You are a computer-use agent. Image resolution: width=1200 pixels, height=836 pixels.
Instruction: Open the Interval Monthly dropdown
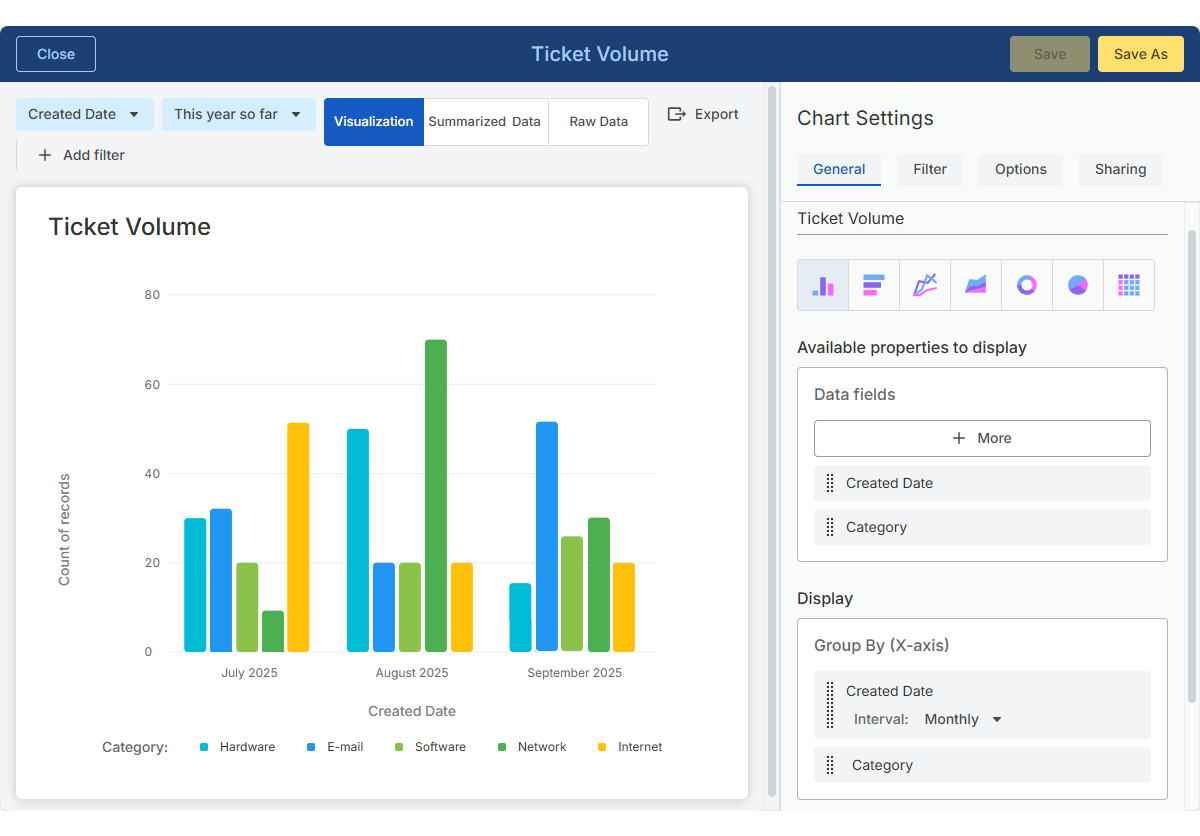tap(963, 719)
